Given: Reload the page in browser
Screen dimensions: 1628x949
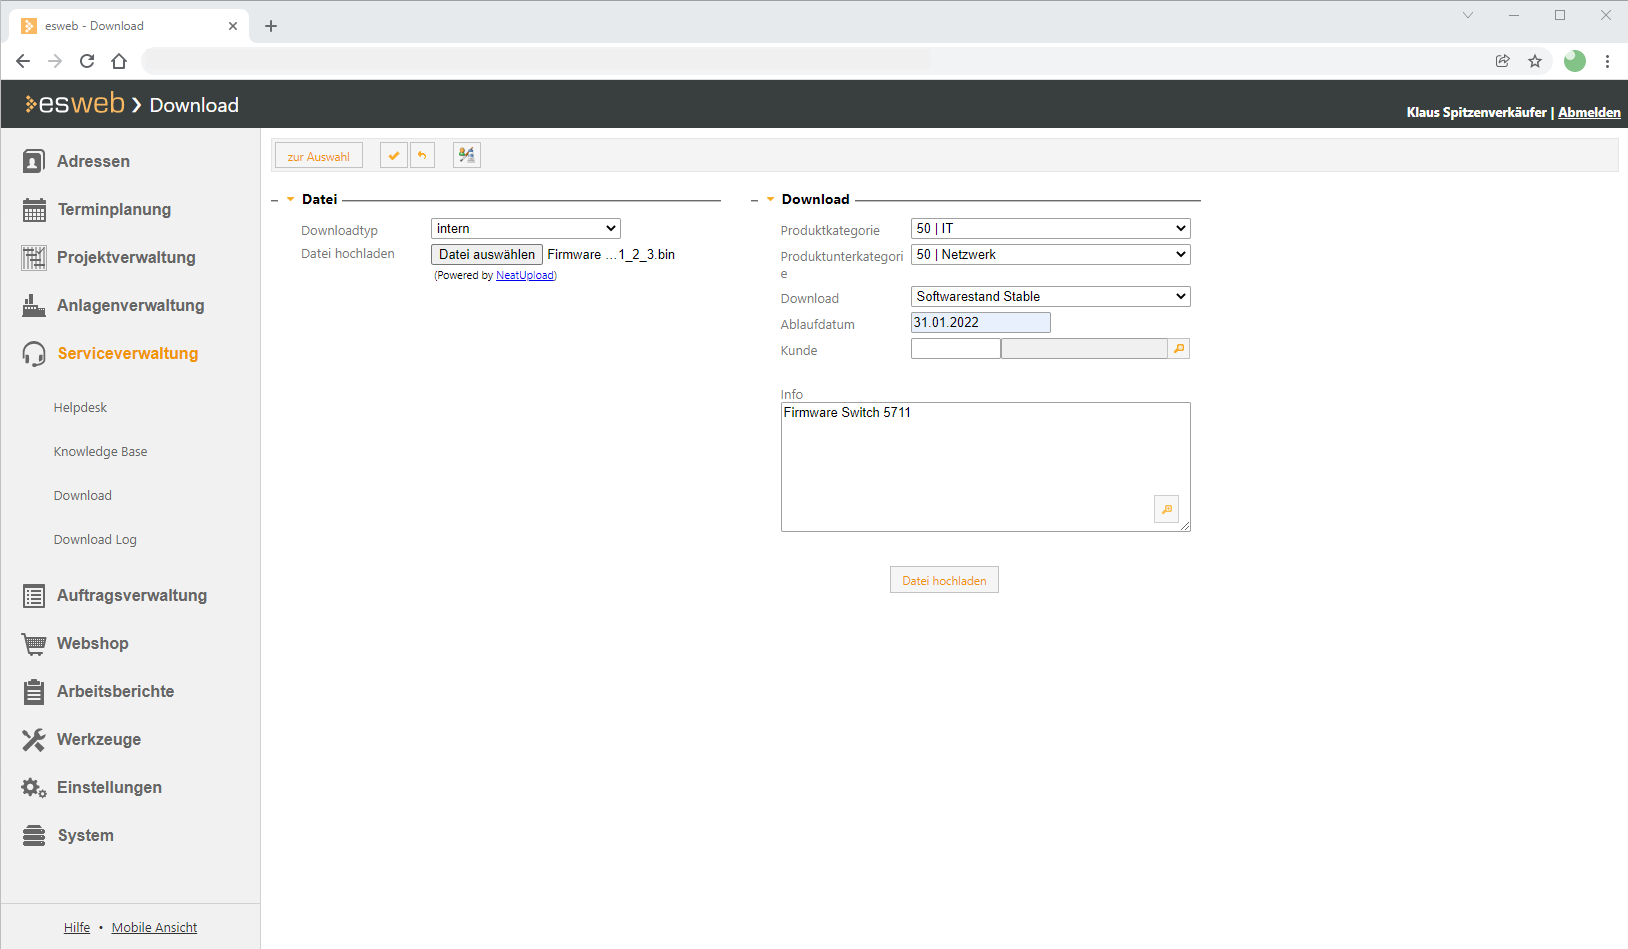Looking at the screenshot, I should coord(87,61).
